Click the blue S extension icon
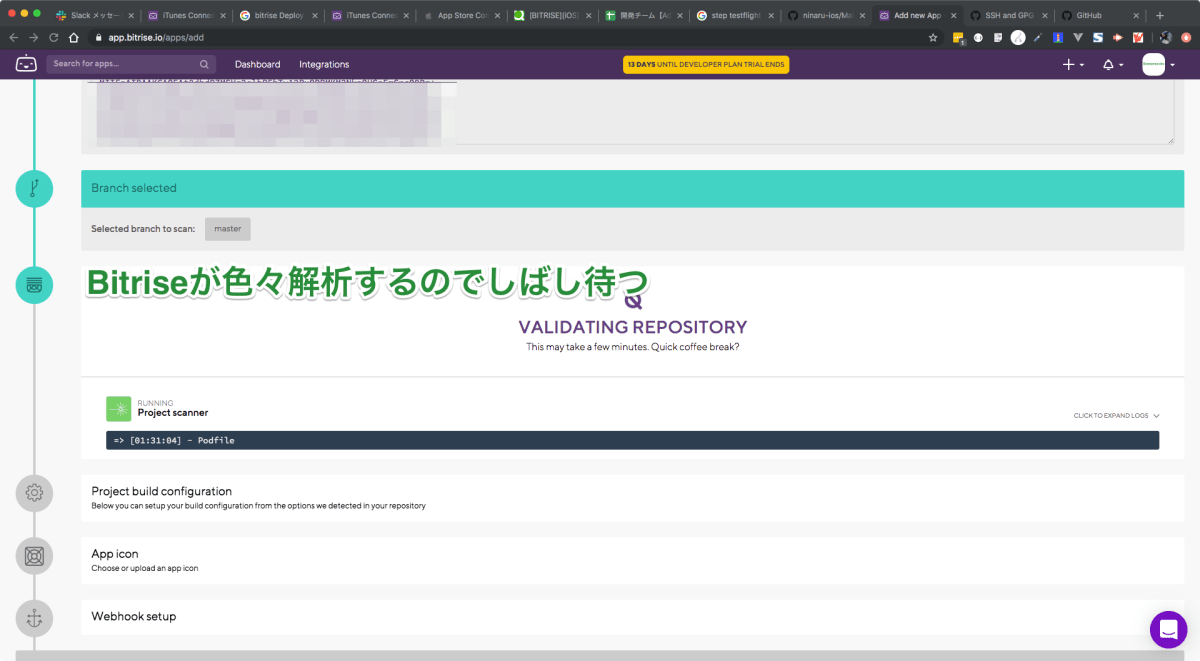1200x661 pixels. [1098, 37]
